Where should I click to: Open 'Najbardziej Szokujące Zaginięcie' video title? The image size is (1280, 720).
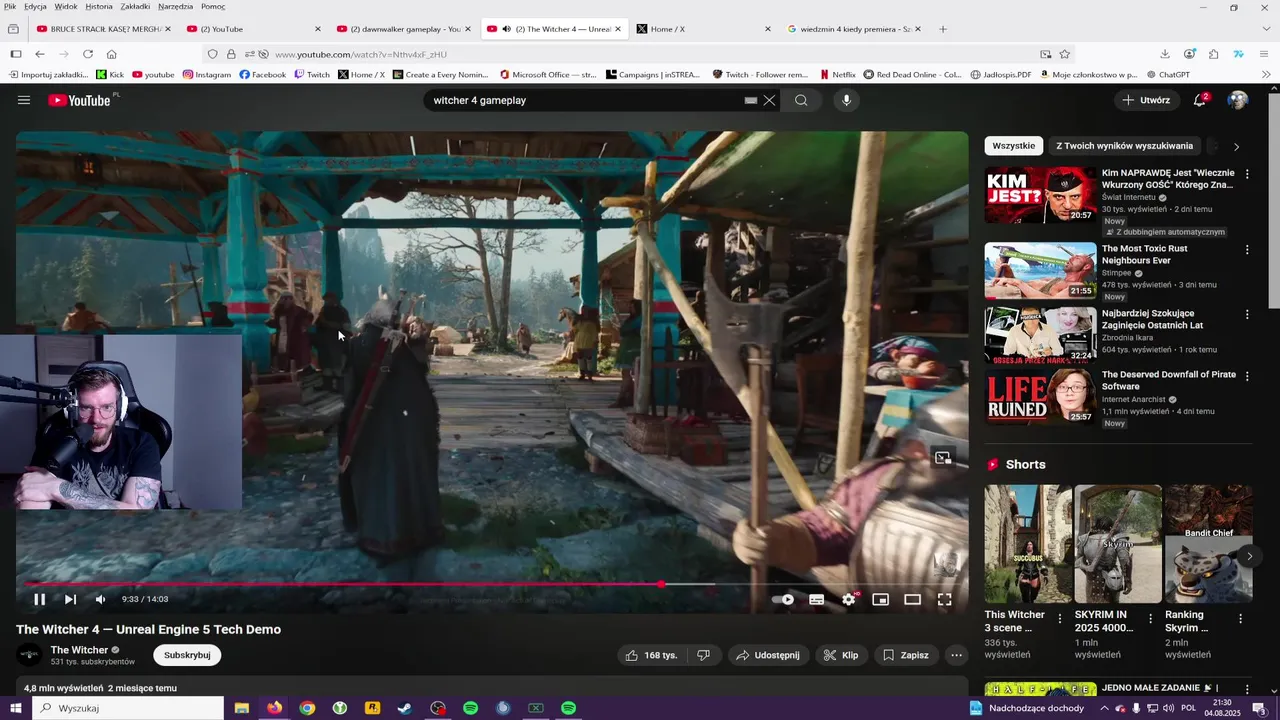[x=1152, y=319]
